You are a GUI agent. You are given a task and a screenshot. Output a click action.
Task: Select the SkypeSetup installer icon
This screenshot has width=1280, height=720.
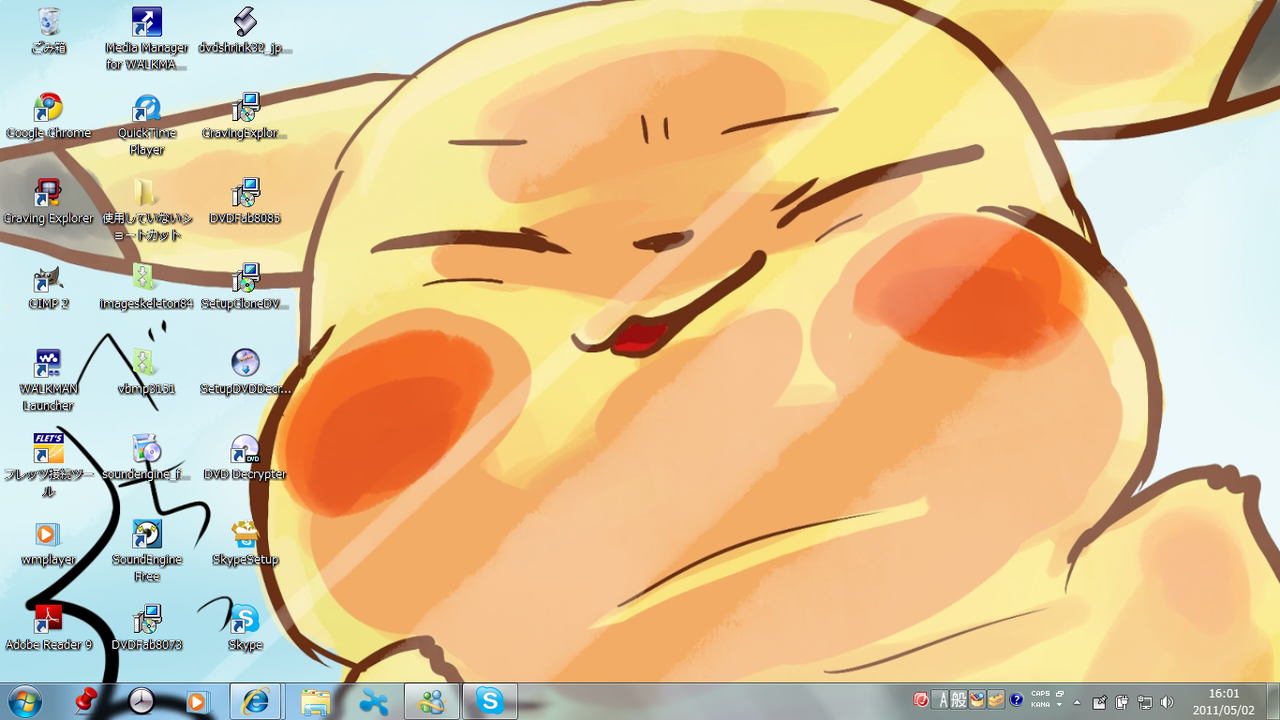click(x=245, y=543)
